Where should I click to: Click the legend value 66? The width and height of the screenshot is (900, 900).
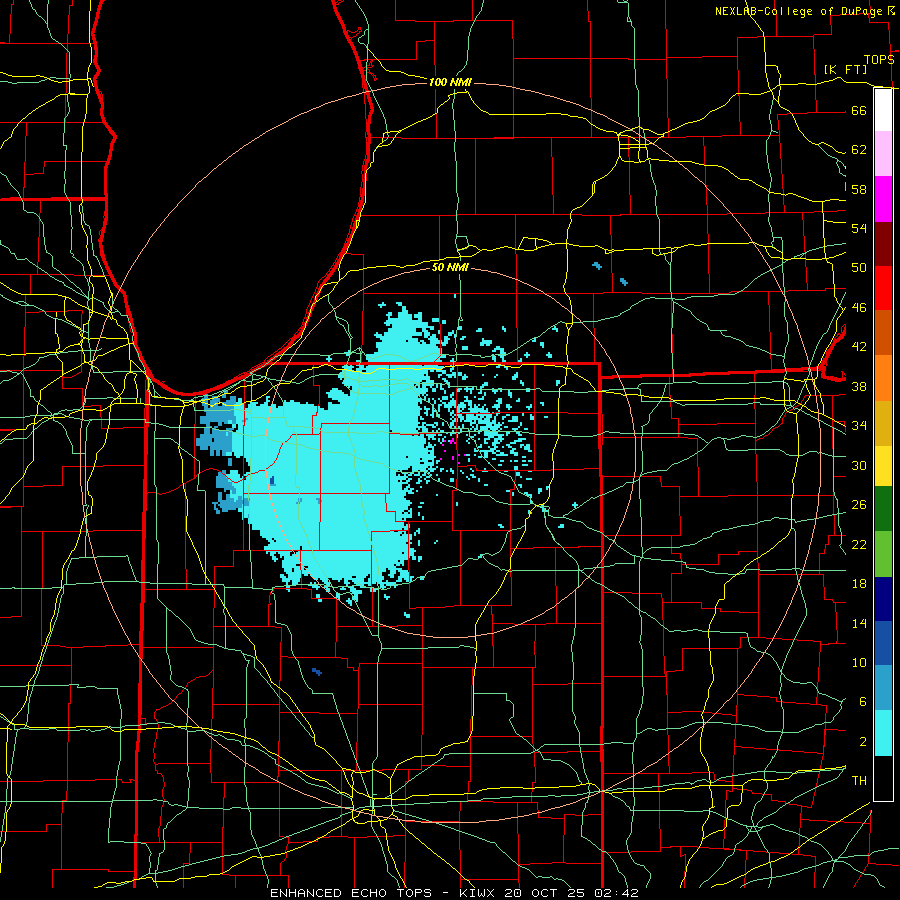859,110
